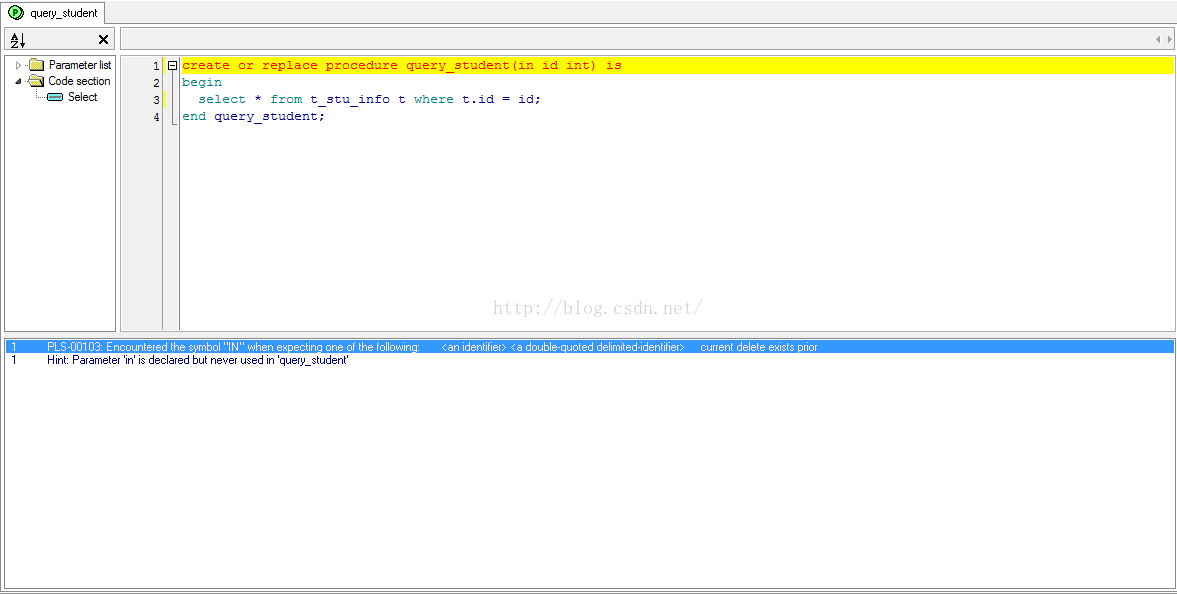Click the 'end query_student;' line

tap(253, 116)
